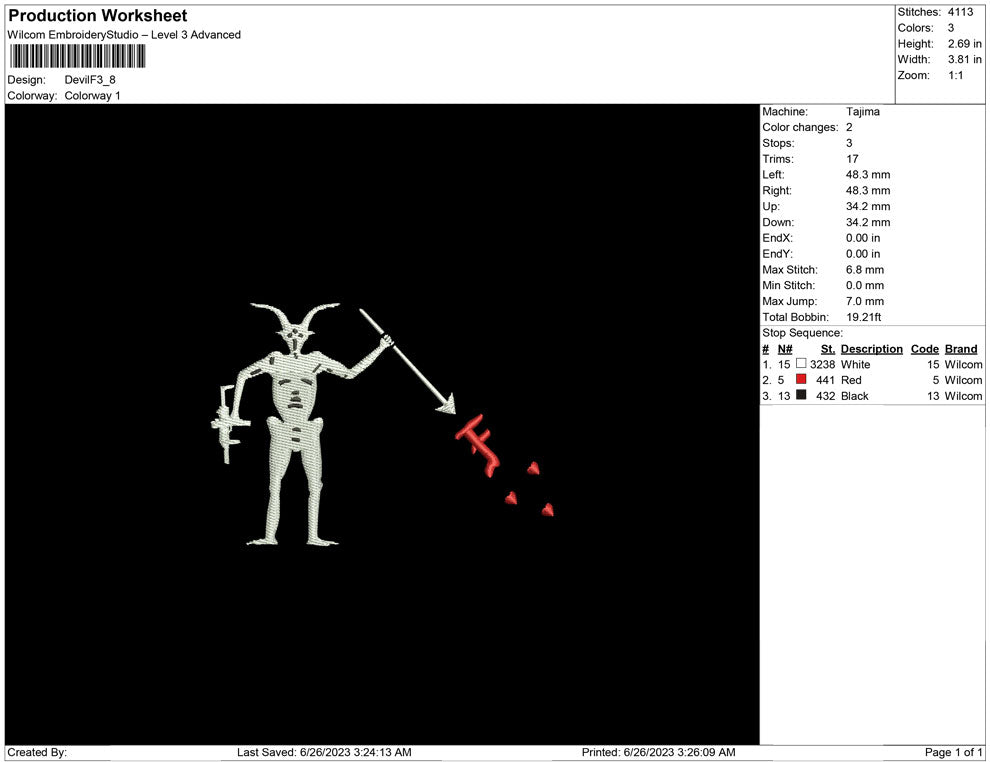Viewport: 990px width, 762px height.
Task: Click the Trims value 17
Action: 852,158
